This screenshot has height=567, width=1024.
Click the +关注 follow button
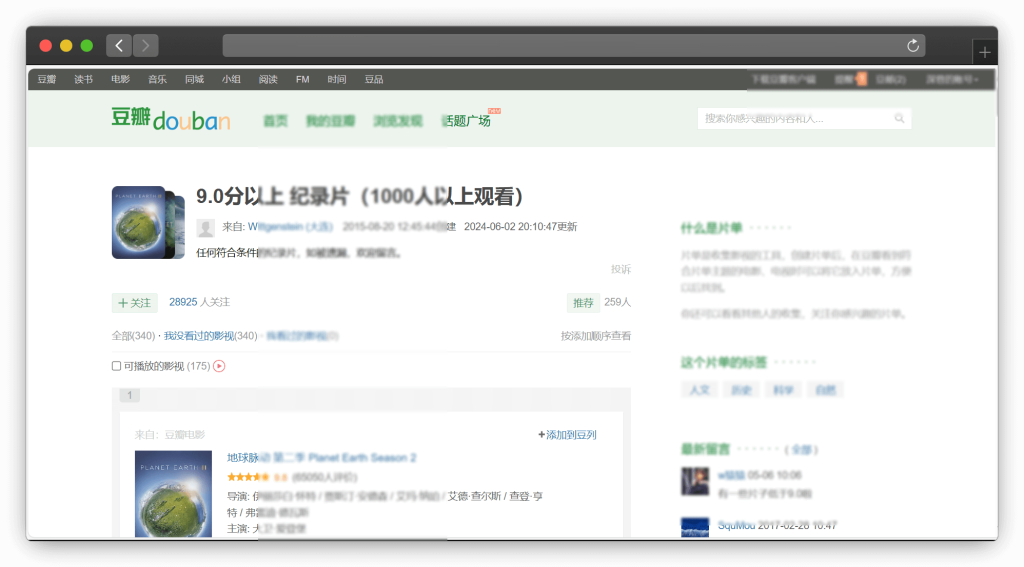pyautogui.click(x=135, y=302)
